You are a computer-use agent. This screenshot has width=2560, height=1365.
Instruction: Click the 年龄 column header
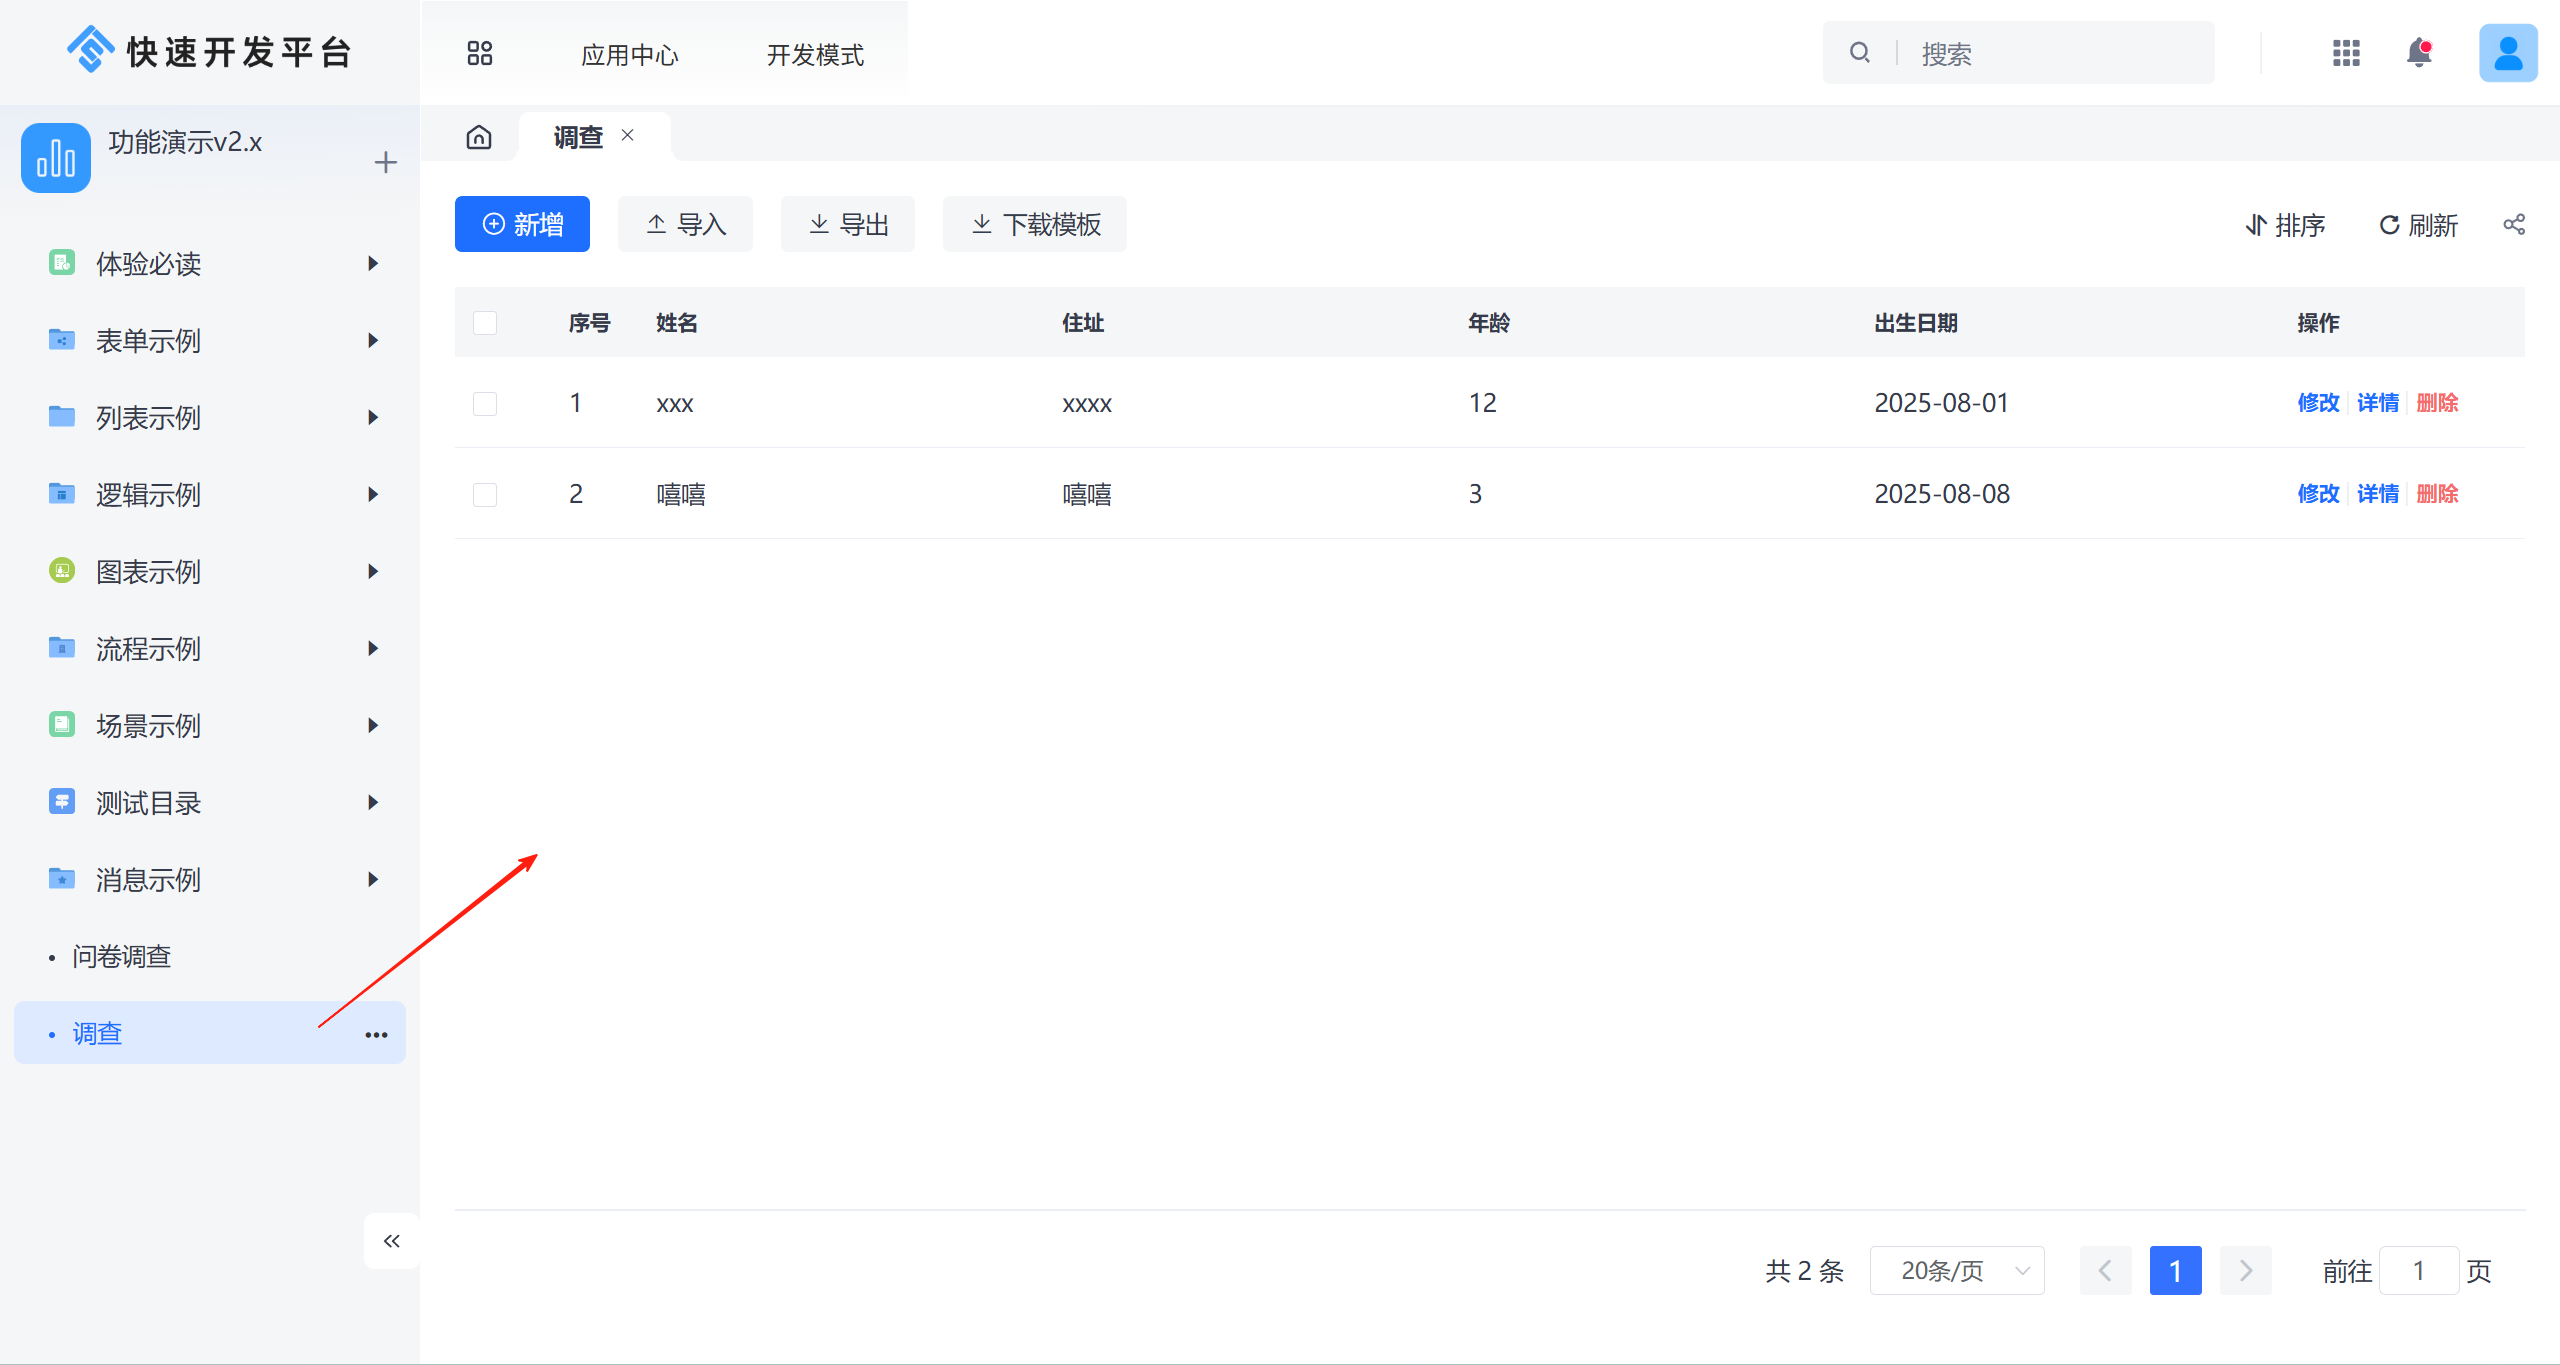click(1489, 323)
